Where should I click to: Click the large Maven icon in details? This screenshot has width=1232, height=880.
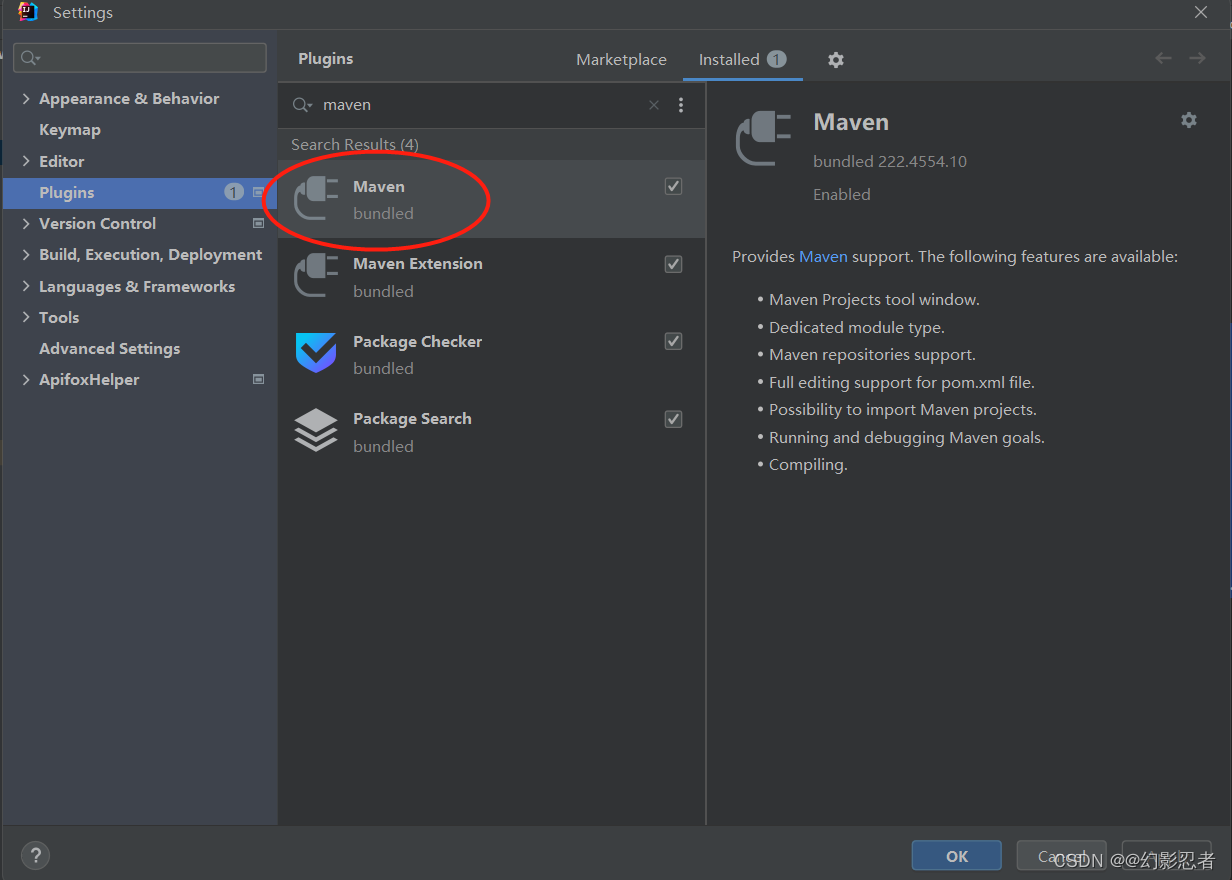pos(763,138)
